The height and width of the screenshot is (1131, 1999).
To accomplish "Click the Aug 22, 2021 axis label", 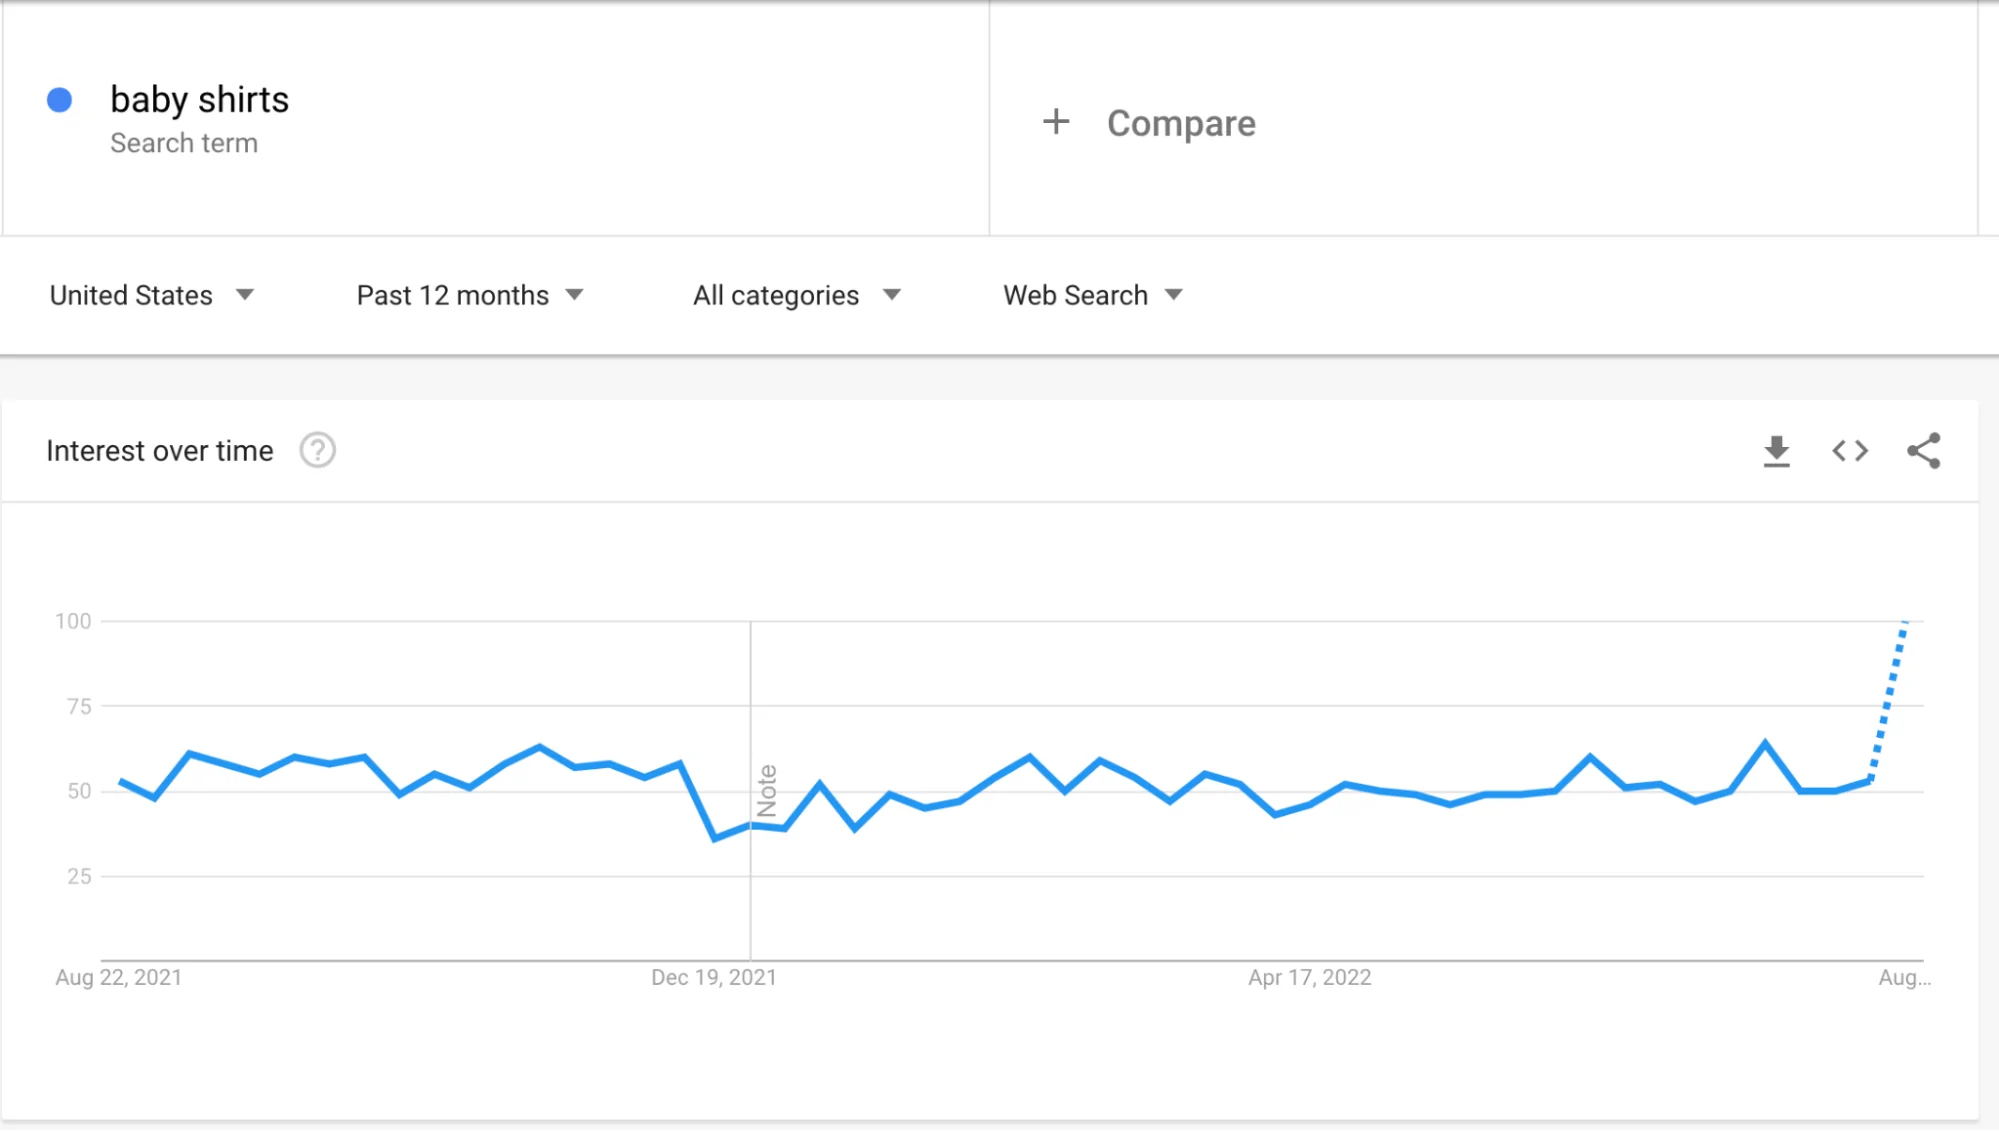I will pyautogui.click(x=119, y=977).
